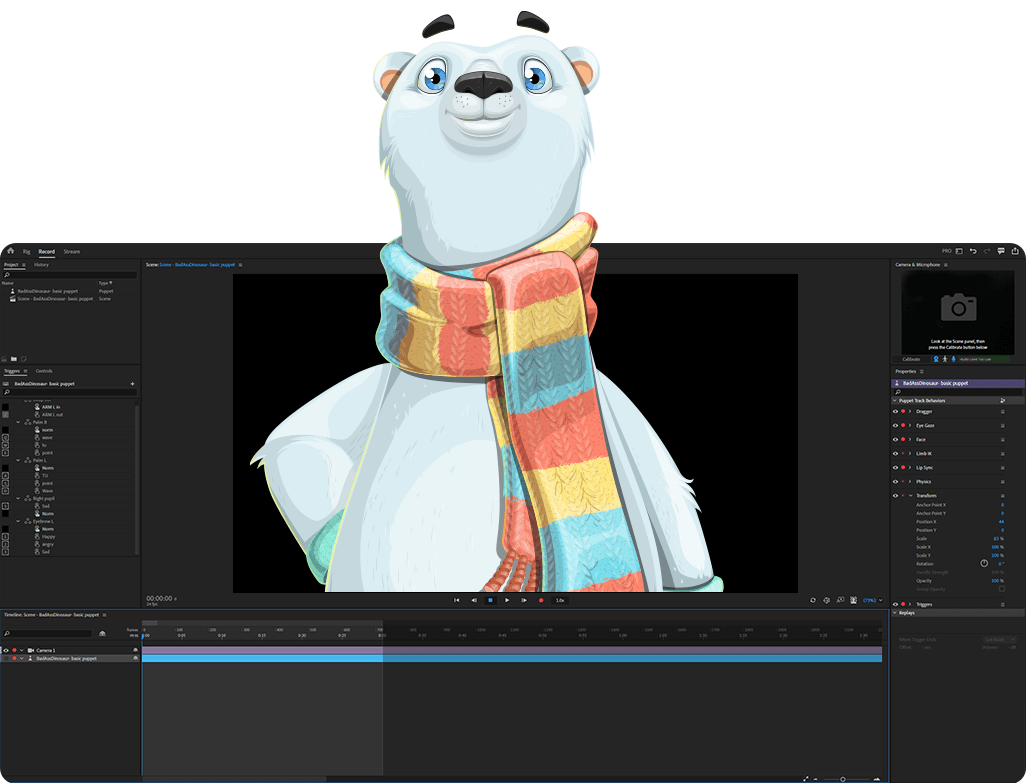Switch to the Rig workspace tab
This screenshot has width=1026, height=783.
27,252
